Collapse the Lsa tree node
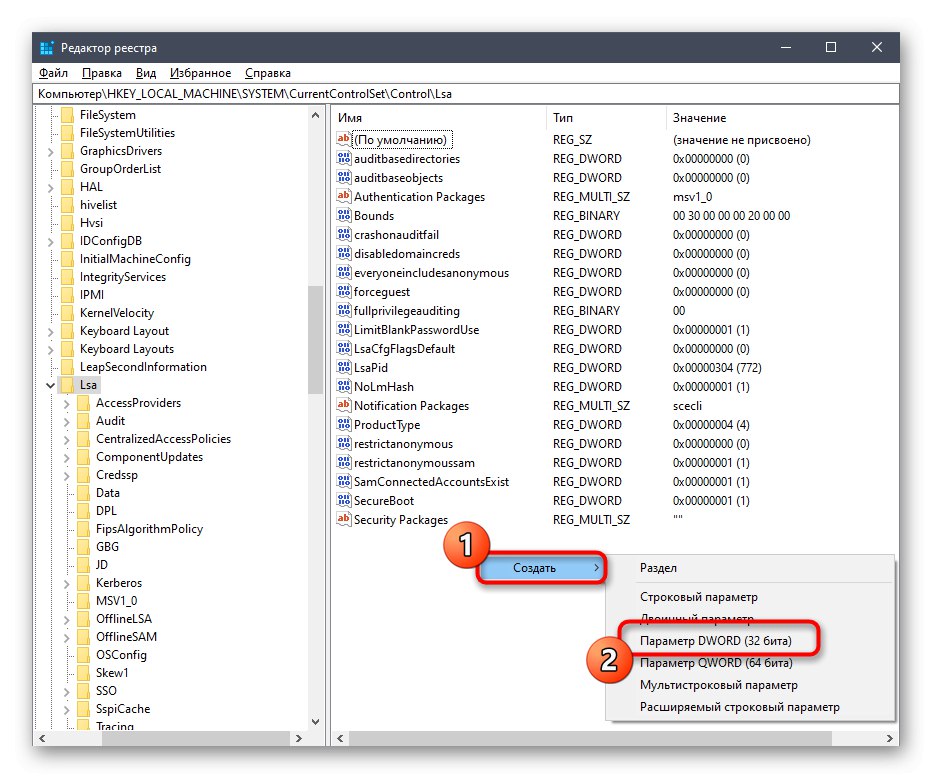This screenshot has height=778, width=932. [x=51, y=386]
